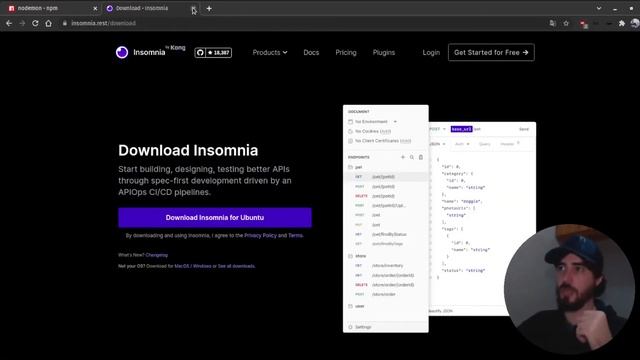This screenshot has height=360, width=640.
Task: Open the browser home page icon
Action: click(49, 23)
